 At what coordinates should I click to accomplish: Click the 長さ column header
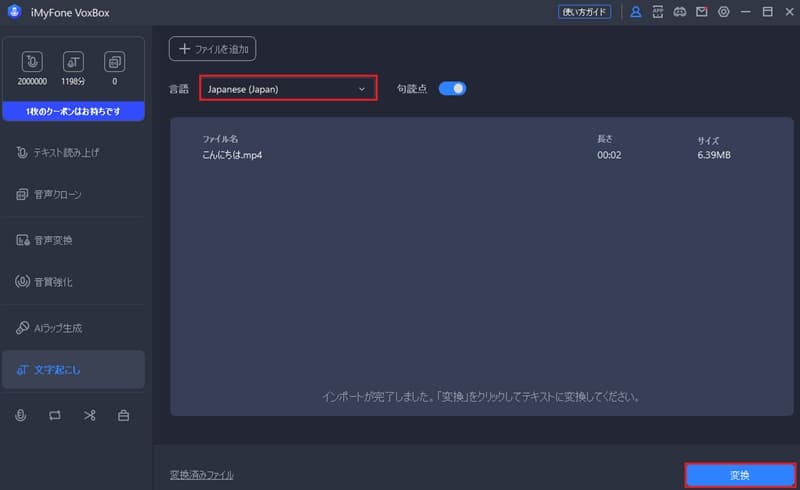605,139
